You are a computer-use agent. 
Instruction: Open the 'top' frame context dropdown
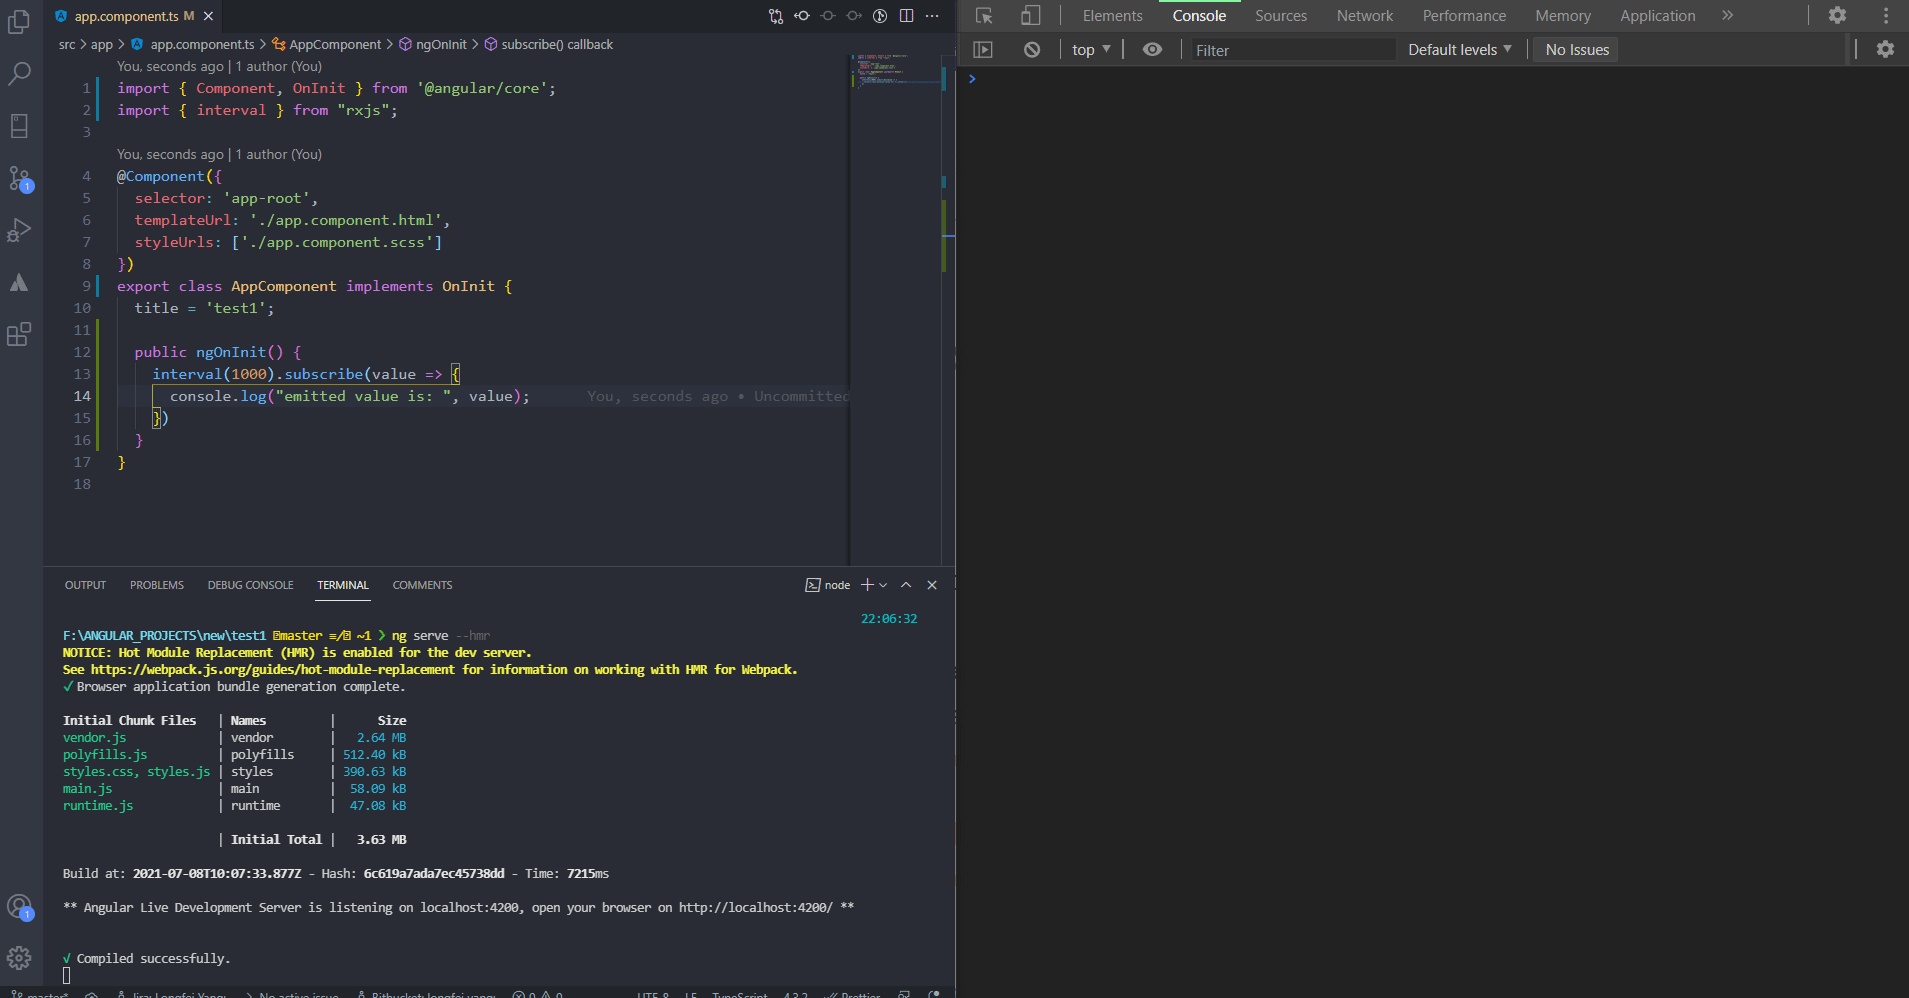pos(1089,49)
